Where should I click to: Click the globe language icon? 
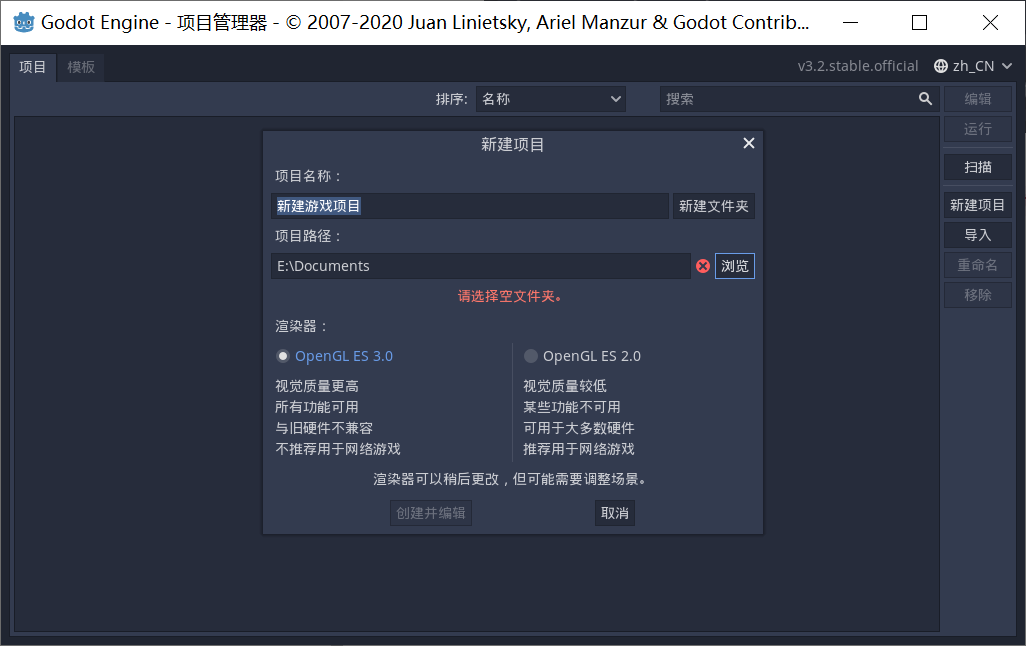coord(940,66)
